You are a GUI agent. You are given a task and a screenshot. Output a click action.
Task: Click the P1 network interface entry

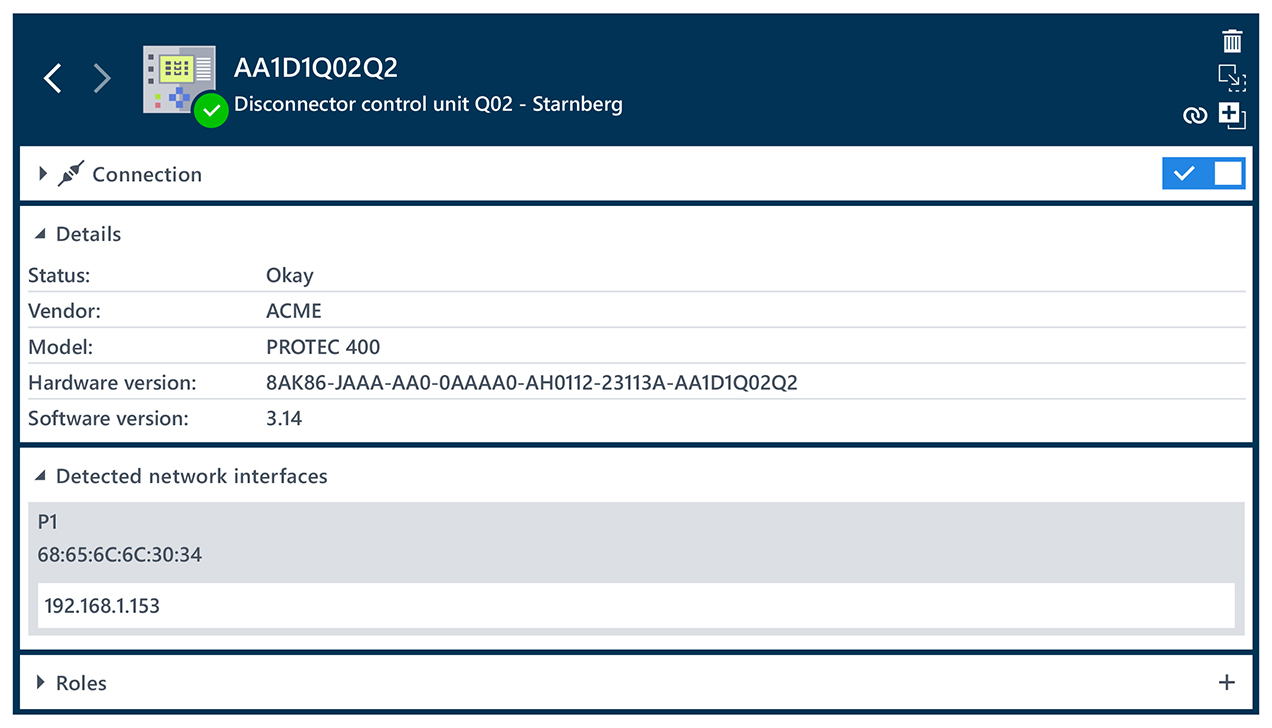[x=48, y=522]
